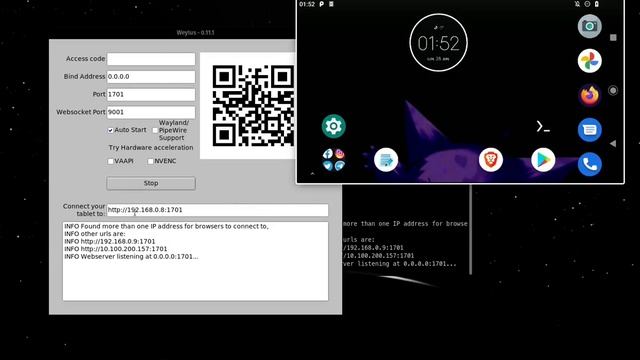Uncheck the Auto Start checkbox
The image size is (640, 360).
tap(110, 130)
